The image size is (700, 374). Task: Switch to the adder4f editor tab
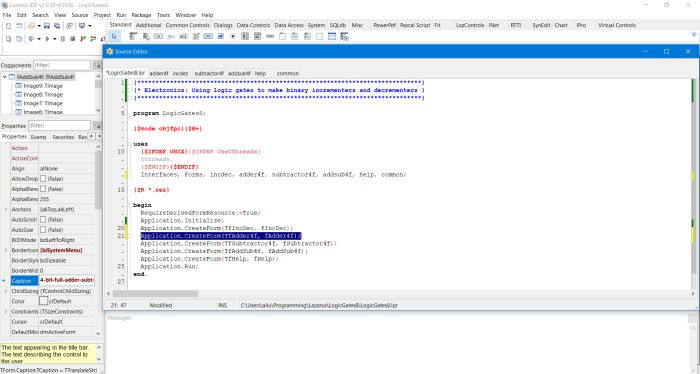tap(159, 73)
